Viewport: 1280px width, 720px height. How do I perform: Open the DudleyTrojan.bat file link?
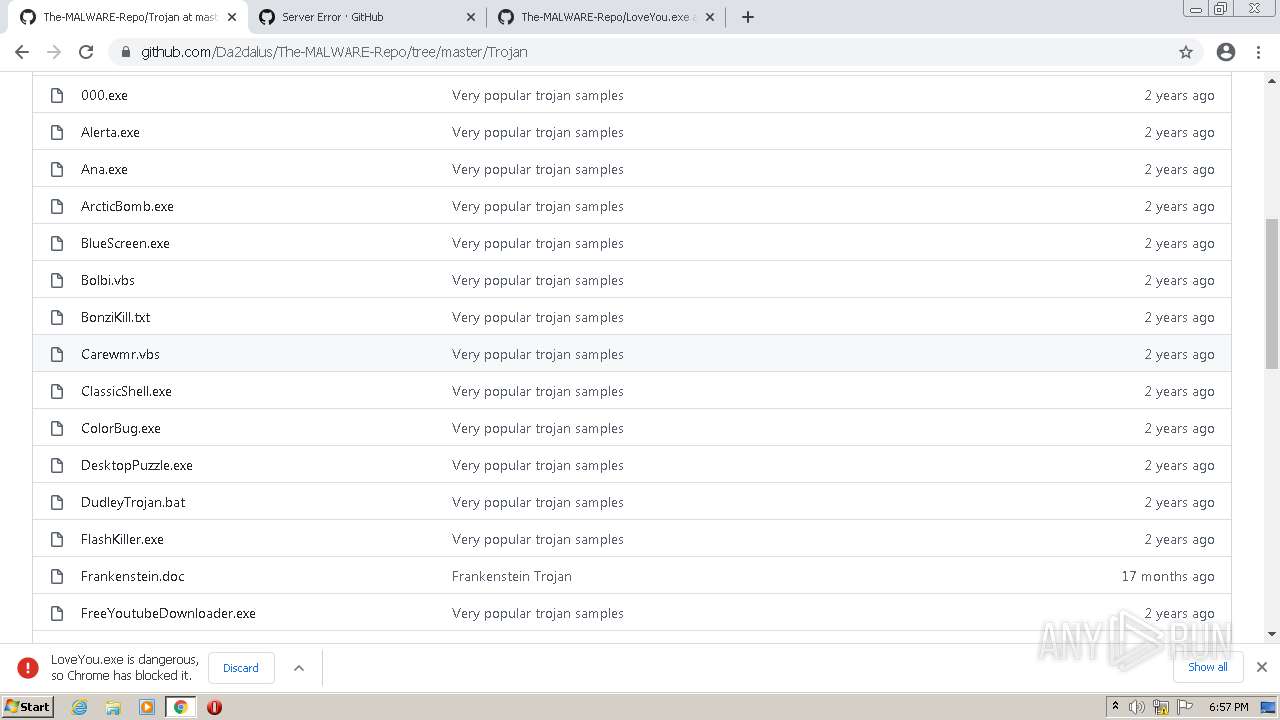(133, 502)
